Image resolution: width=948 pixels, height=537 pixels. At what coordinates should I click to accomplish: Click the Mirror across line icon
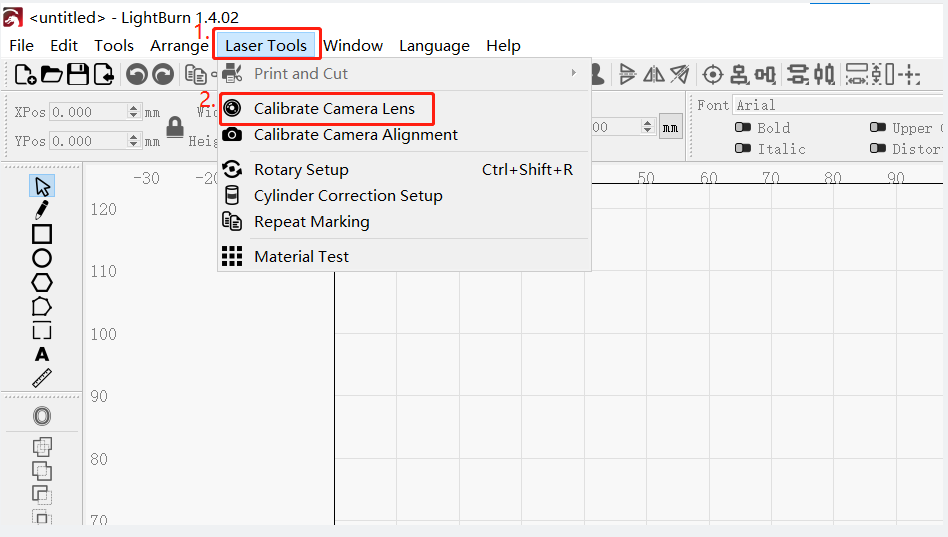[x=680, y=74]
